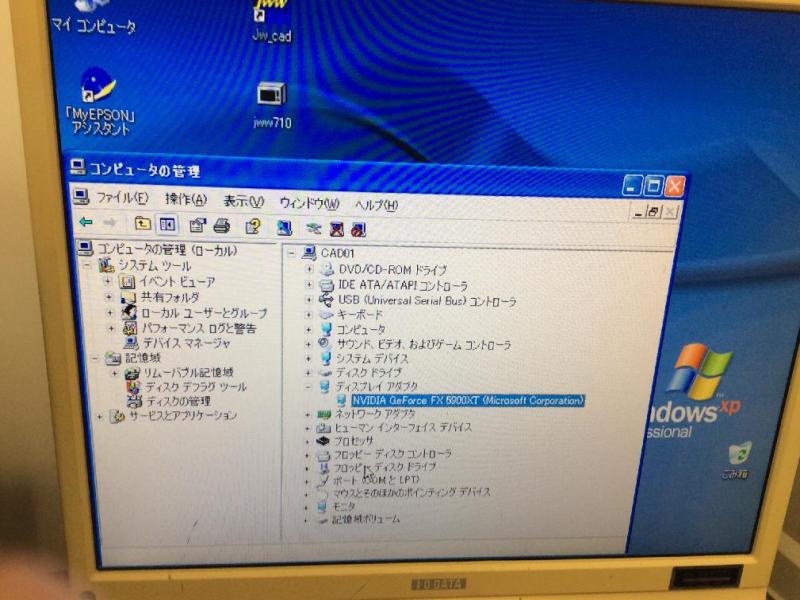Viewport: 800px width, 600px height.
Task: Click the Help question mark toolbar icon
Action: tap(253, 227)
